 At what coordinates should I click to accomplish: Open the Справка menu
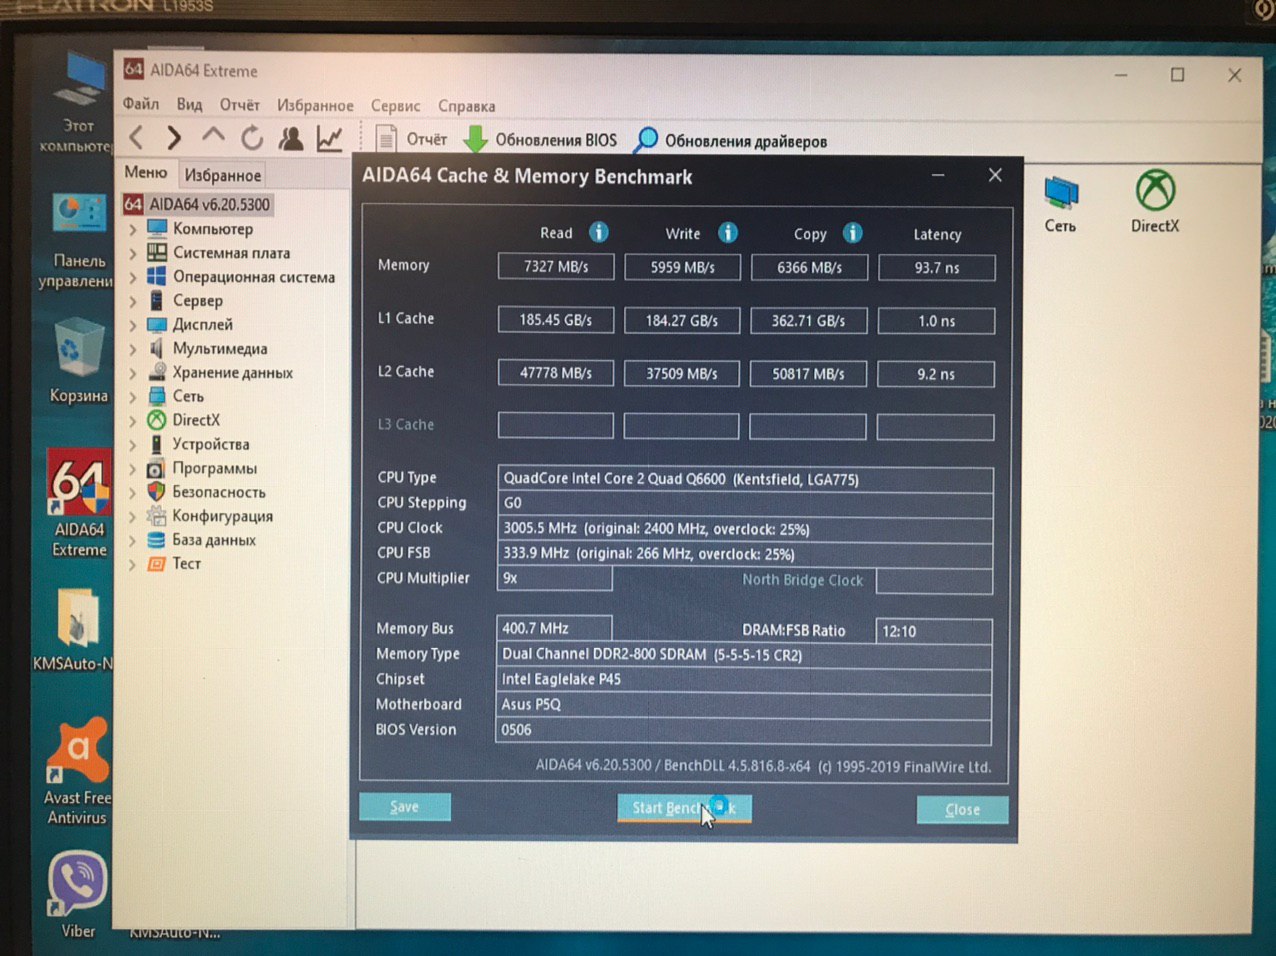(466, 106)
